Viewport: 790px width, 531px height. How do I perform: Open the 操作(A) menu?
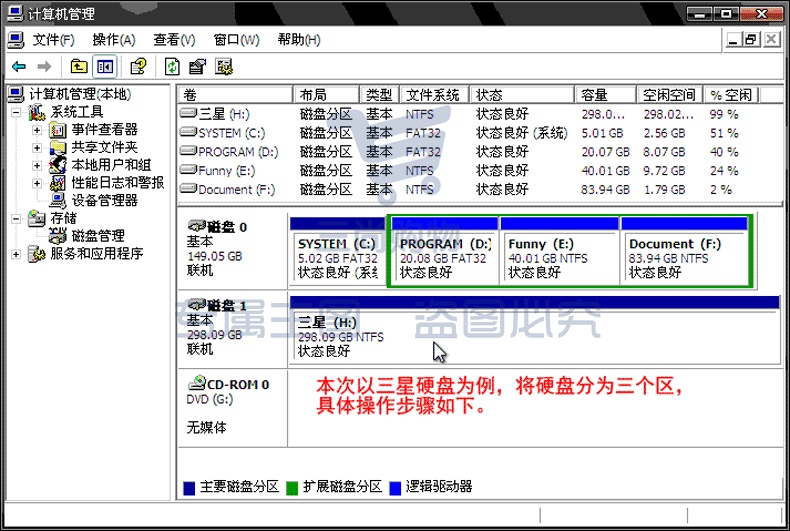click(114, 40)
